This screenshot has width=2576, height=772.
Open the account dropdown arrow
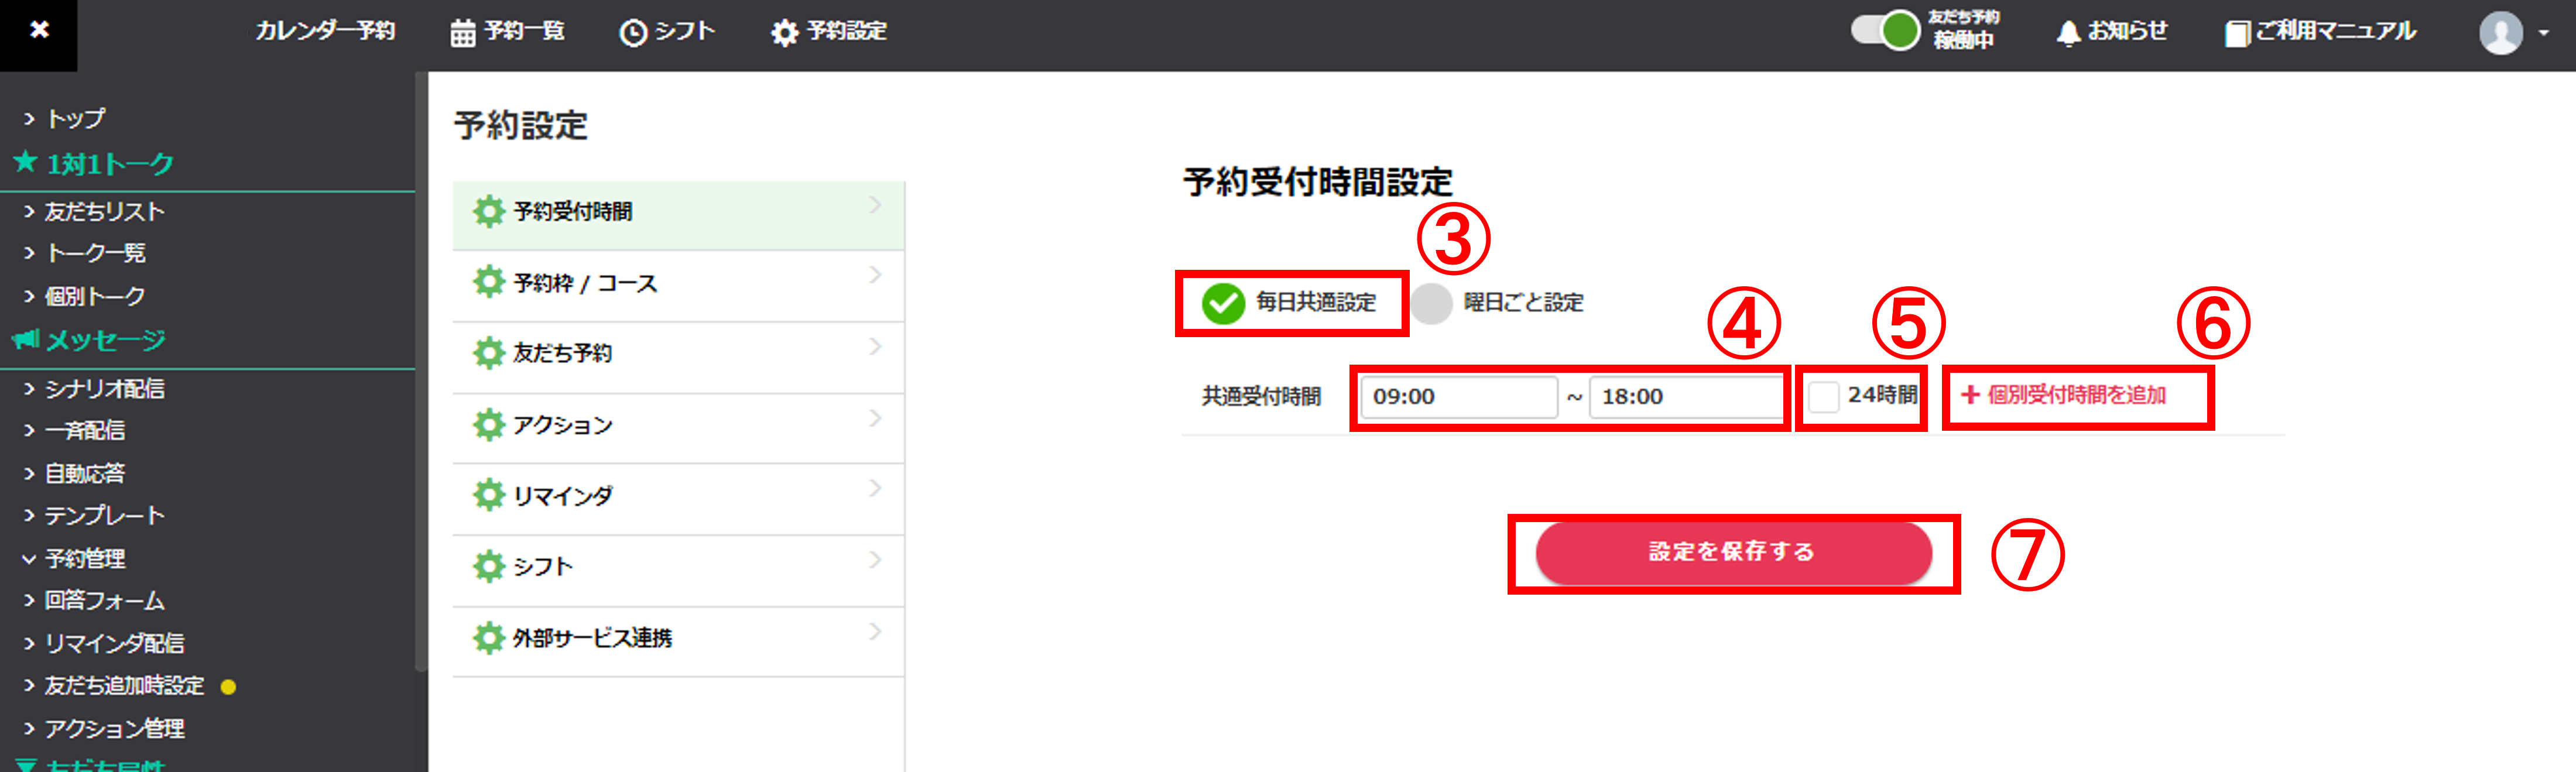coord(2544,33)
